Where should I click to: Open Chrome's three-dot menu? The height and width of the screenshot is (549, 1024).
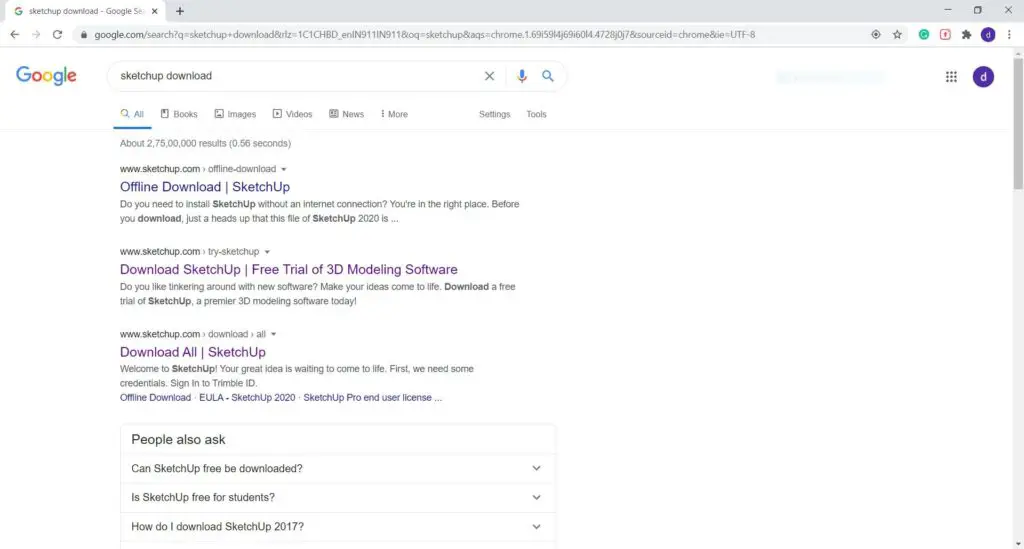point(1009,35)
